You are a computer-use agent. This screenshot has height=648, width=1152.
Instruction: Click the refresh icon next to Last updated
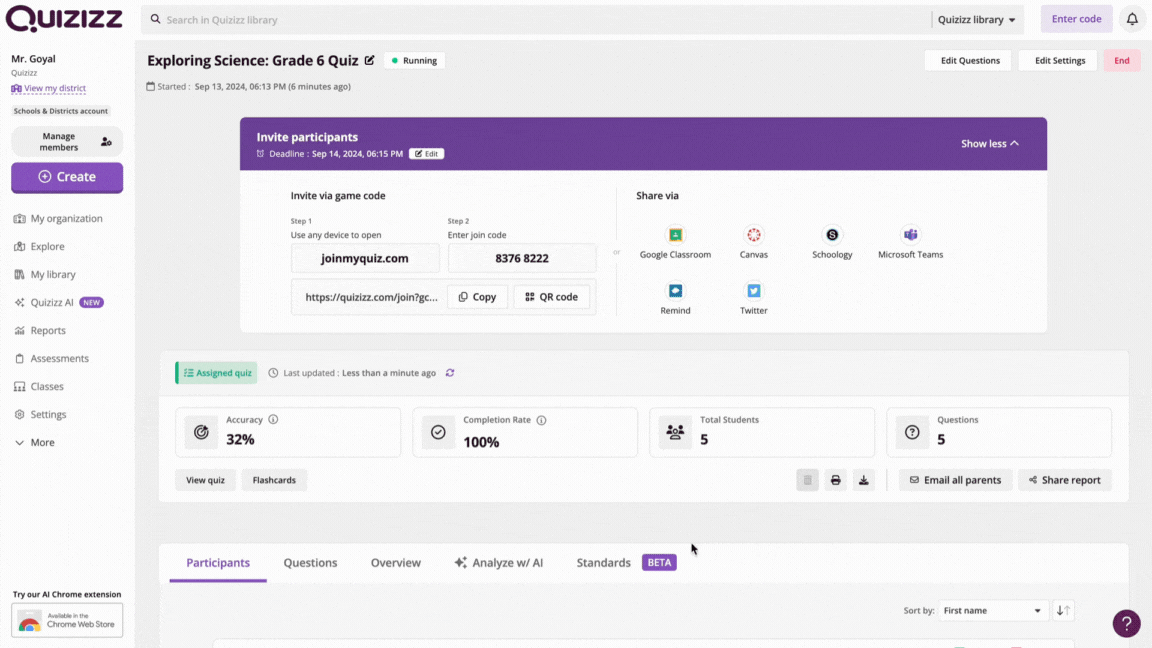point(450,373)
